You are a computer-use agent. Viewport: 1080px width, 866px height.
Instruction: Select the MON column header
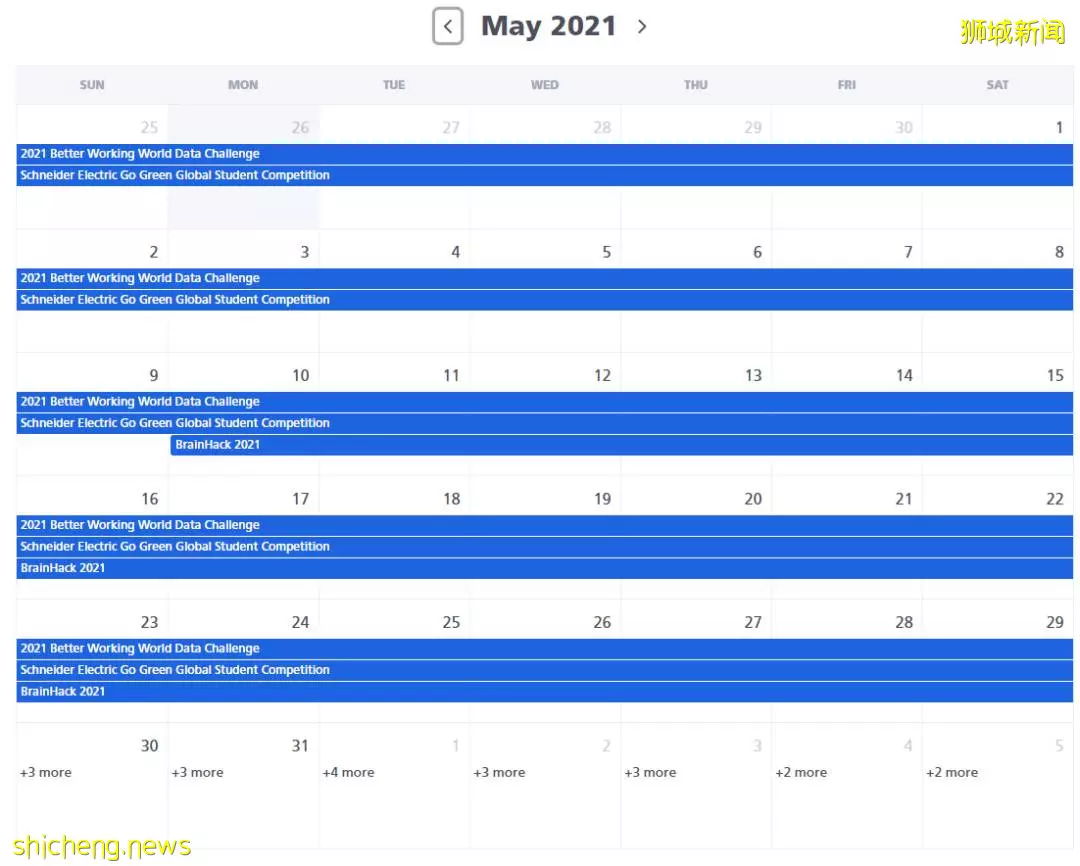242,85
